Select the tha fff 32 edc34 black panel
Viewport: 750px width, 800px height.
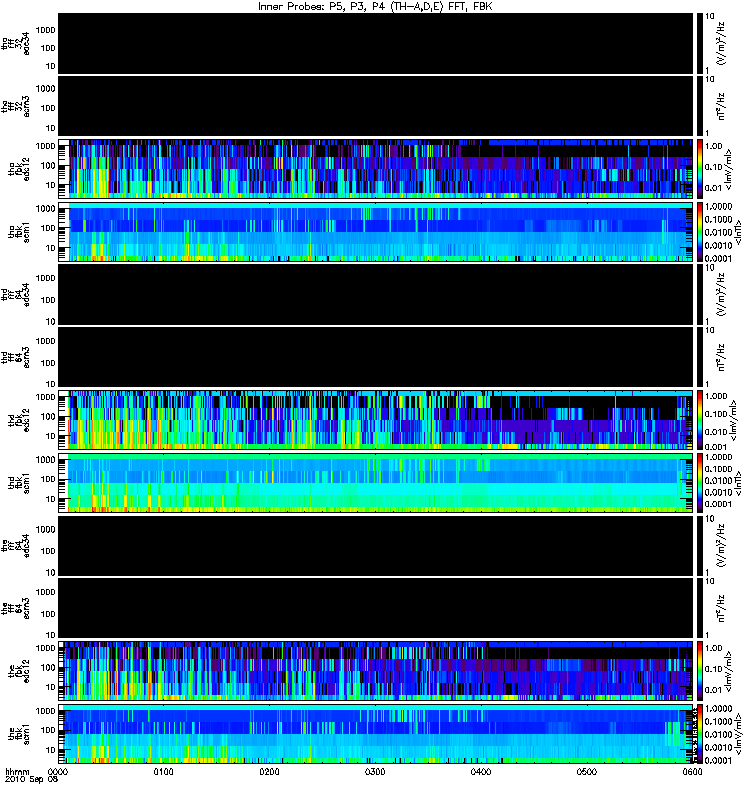(x=376, y=43)
